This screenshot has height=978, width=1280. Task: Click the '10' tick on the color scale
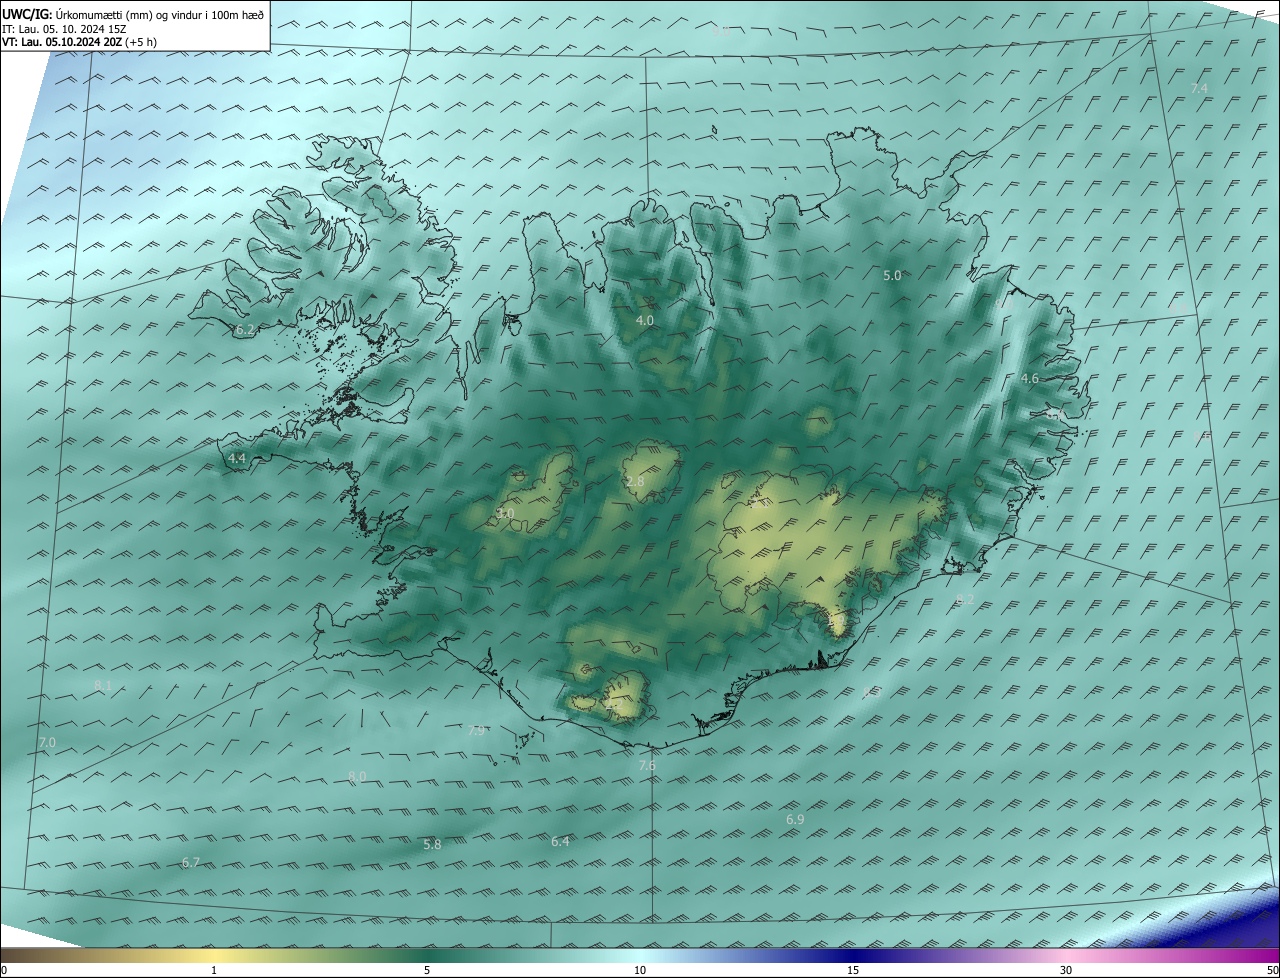click(640, 970)
